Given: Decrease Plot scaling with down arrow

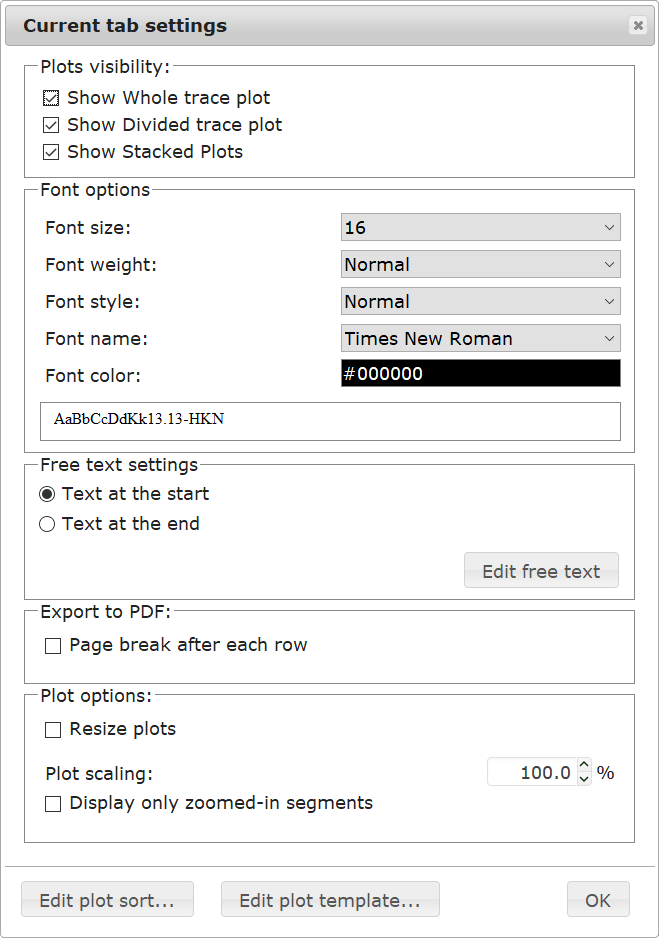Looking at the screenshot, I should [x=584, y=779].
